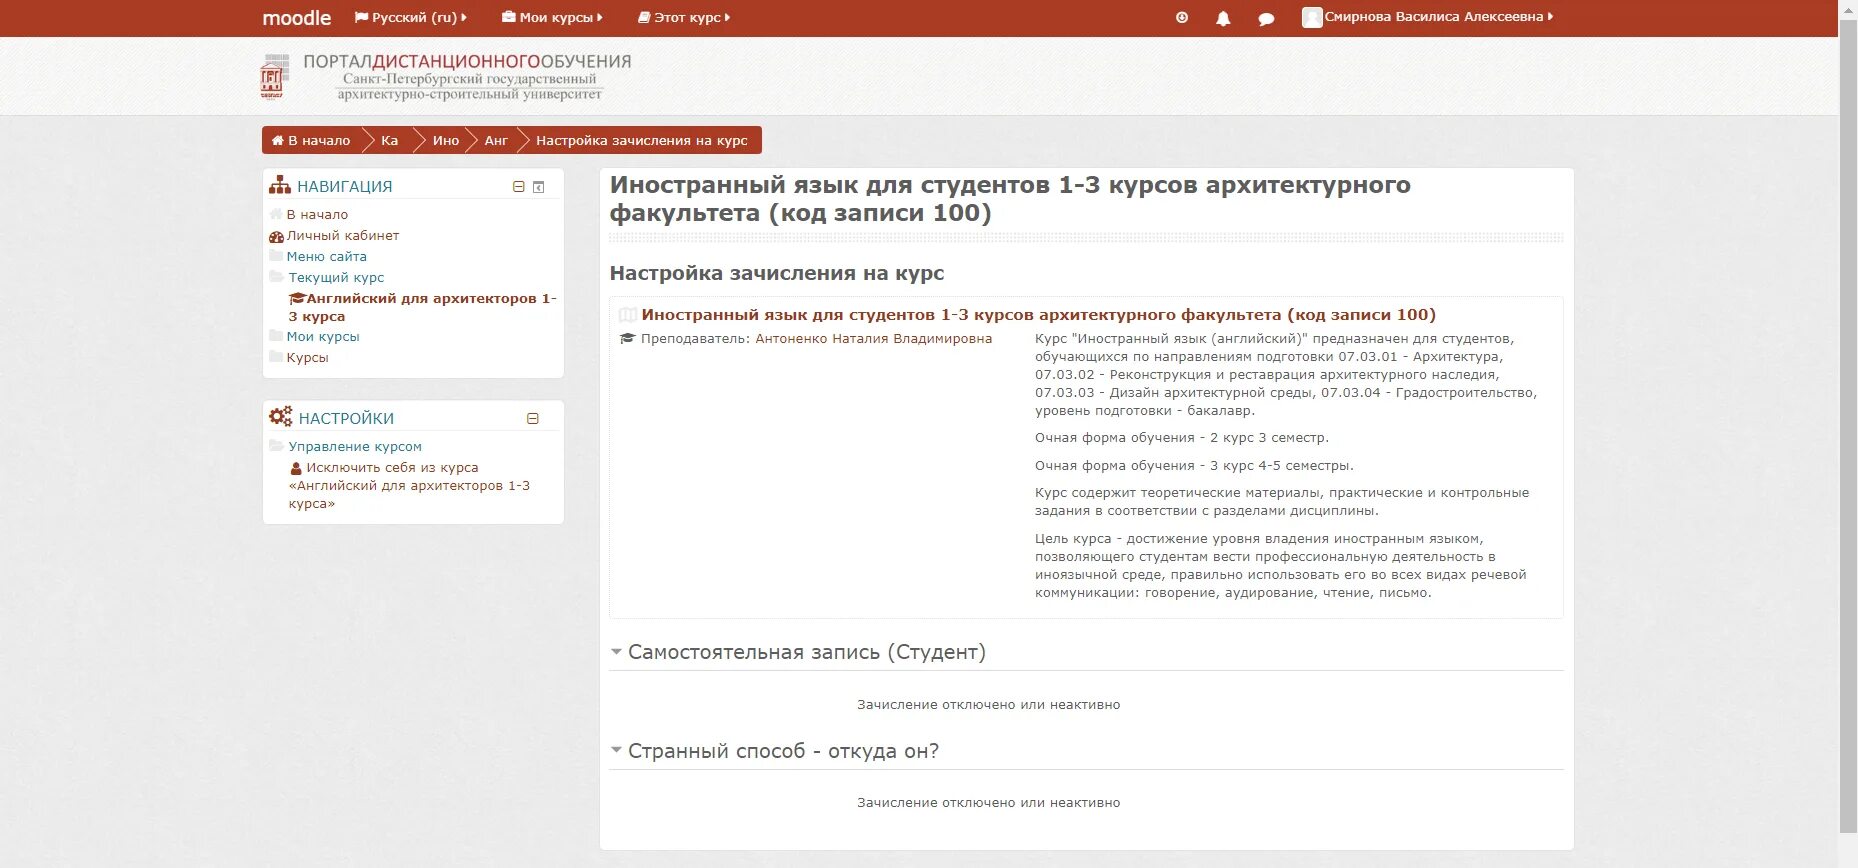The image size is (1858, 868).
Task: Open course title link with код записи 100
Action: (1038, 314)
